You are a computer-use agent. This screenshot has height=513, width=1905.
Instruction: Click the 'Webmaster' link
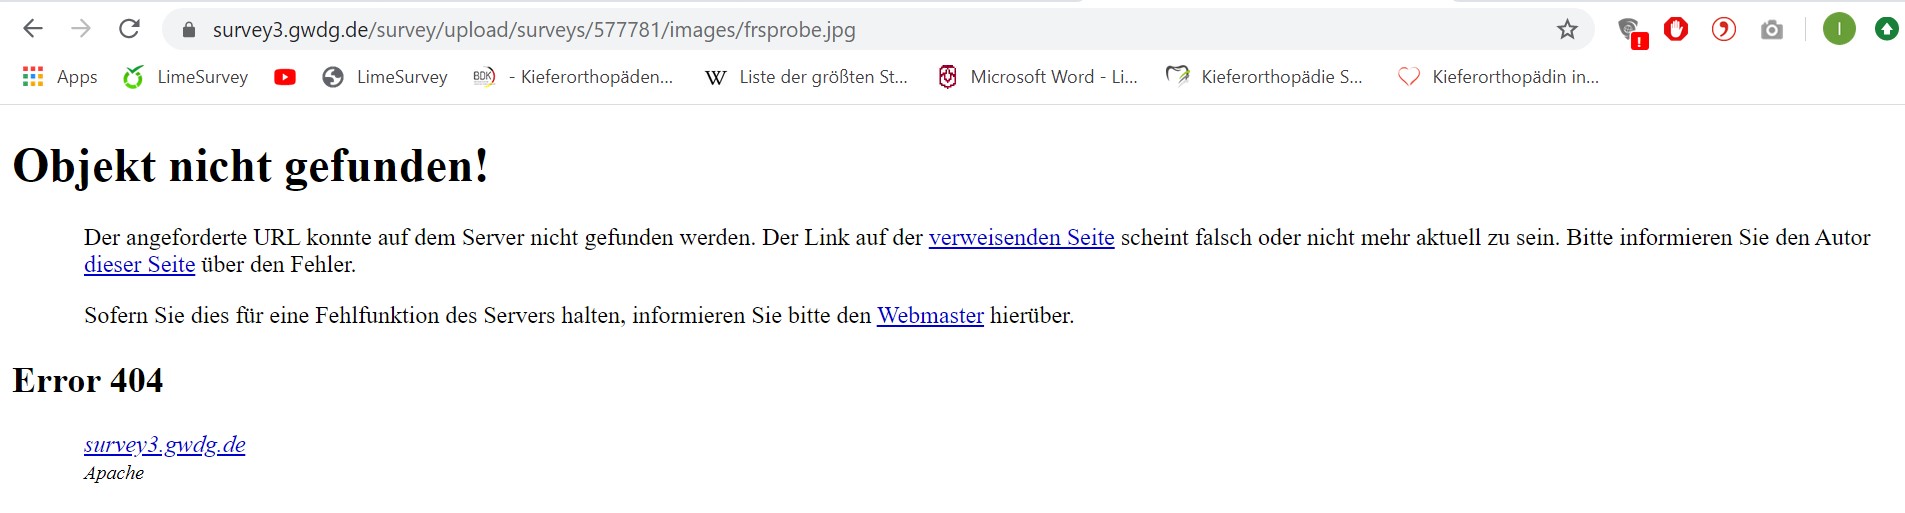coord(930,316)
